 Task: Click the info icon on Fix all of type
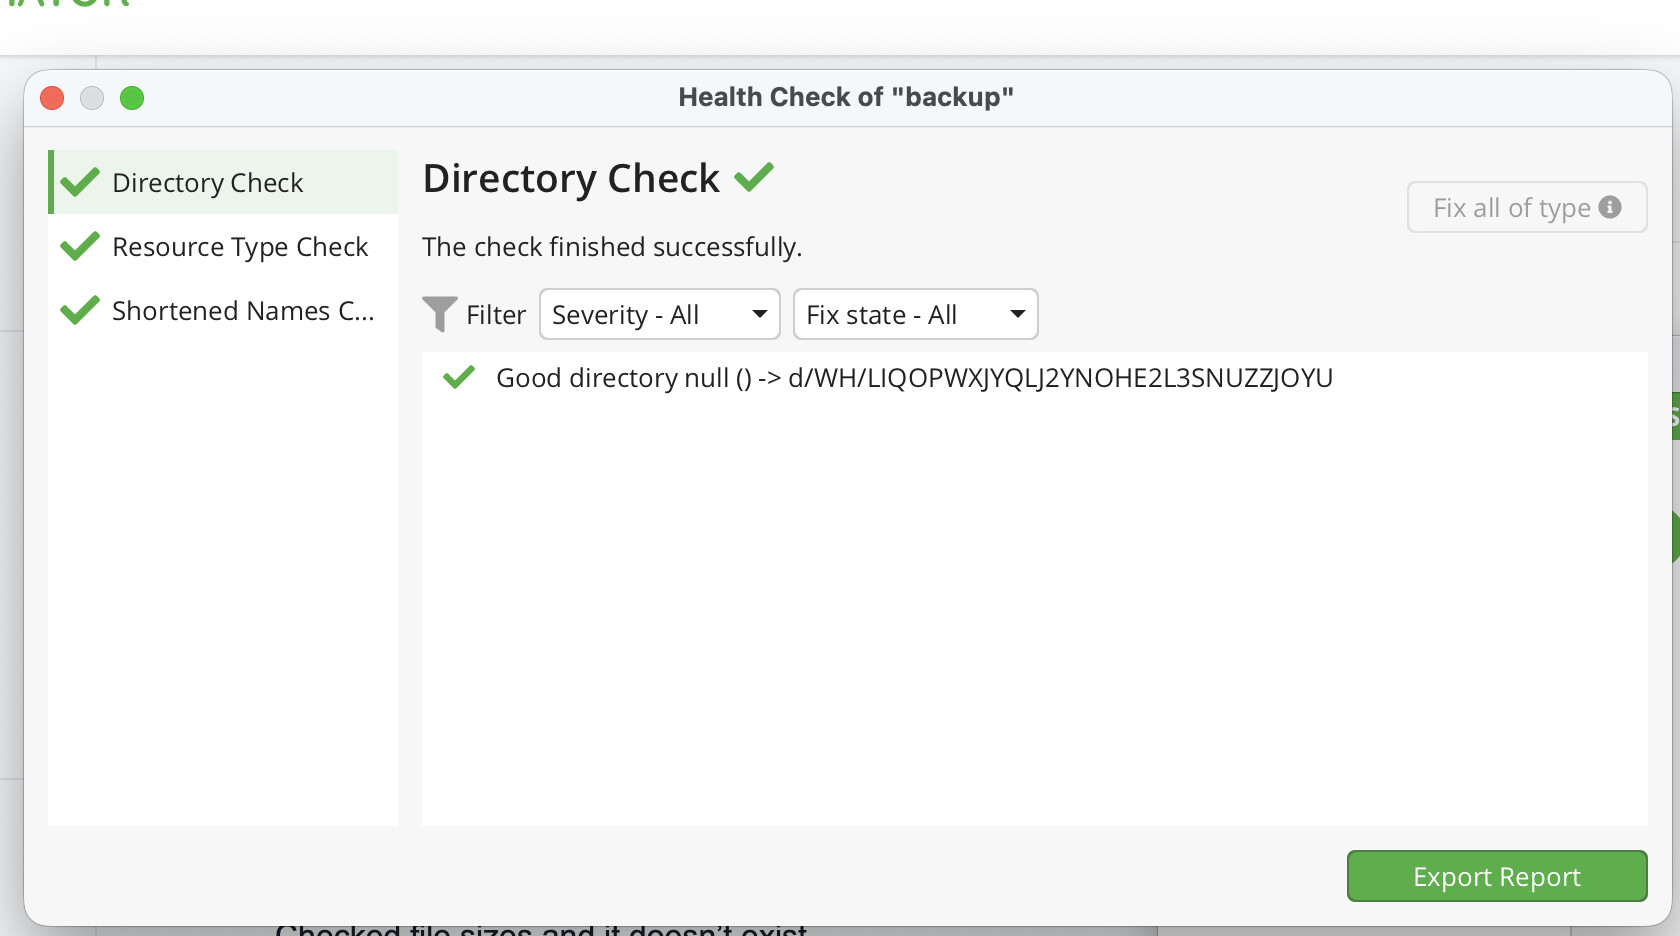[x=1610, y=207]
